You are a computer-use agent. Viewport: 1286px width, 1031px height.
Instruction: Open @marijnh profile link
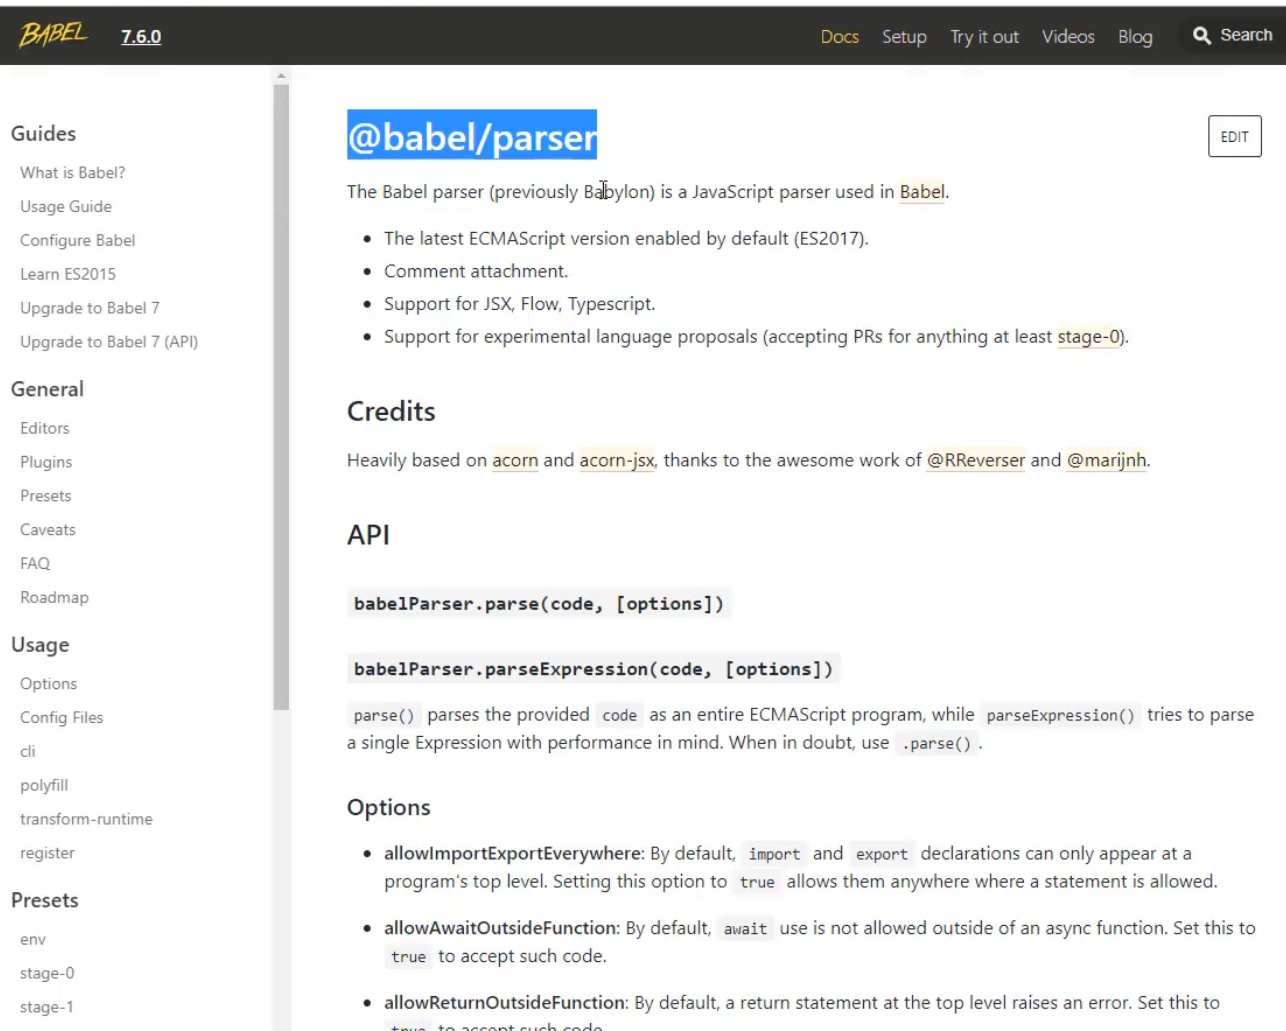pos(1107,461)
